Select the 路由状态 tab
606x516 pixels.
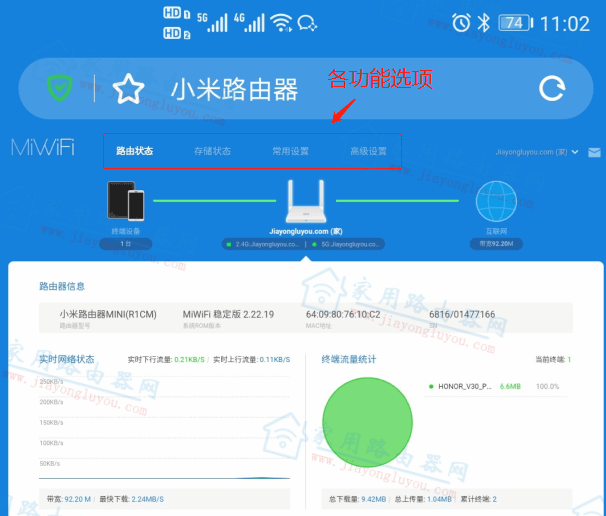[134, 152]
